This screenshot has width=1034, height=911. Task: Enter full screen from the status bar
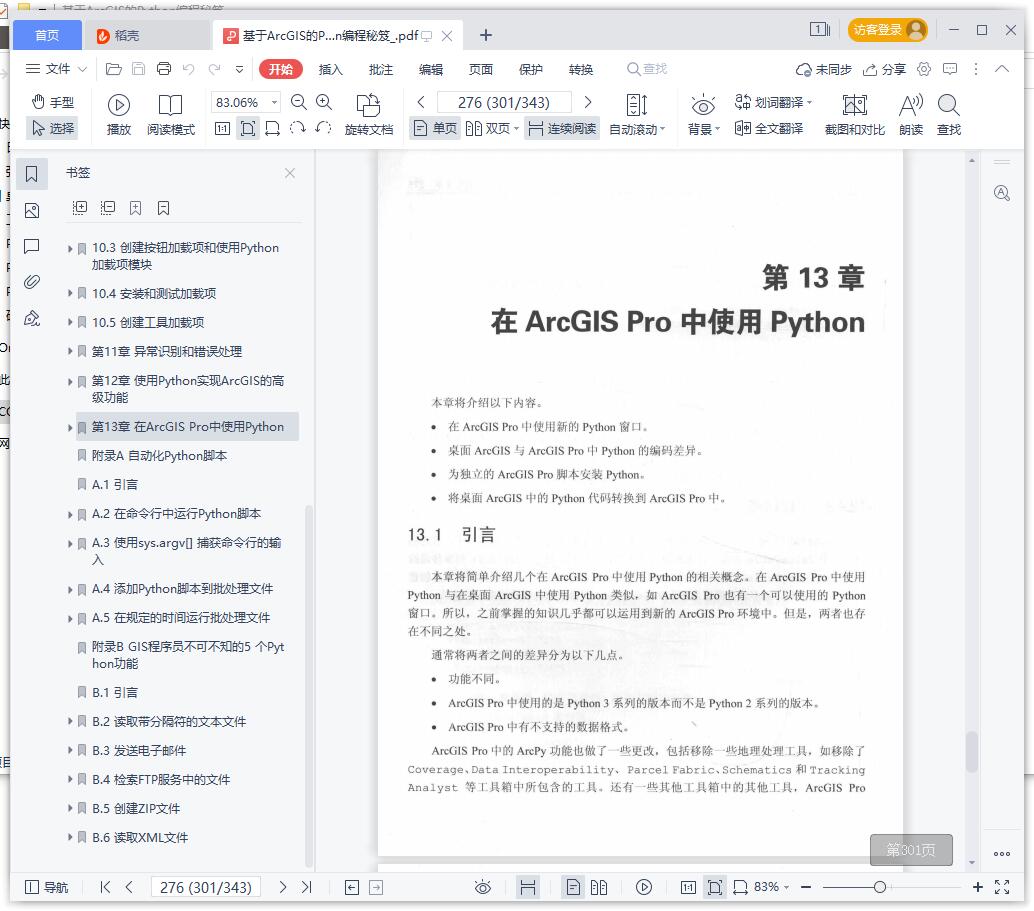pyautogui.click(x=1002, y=887)
